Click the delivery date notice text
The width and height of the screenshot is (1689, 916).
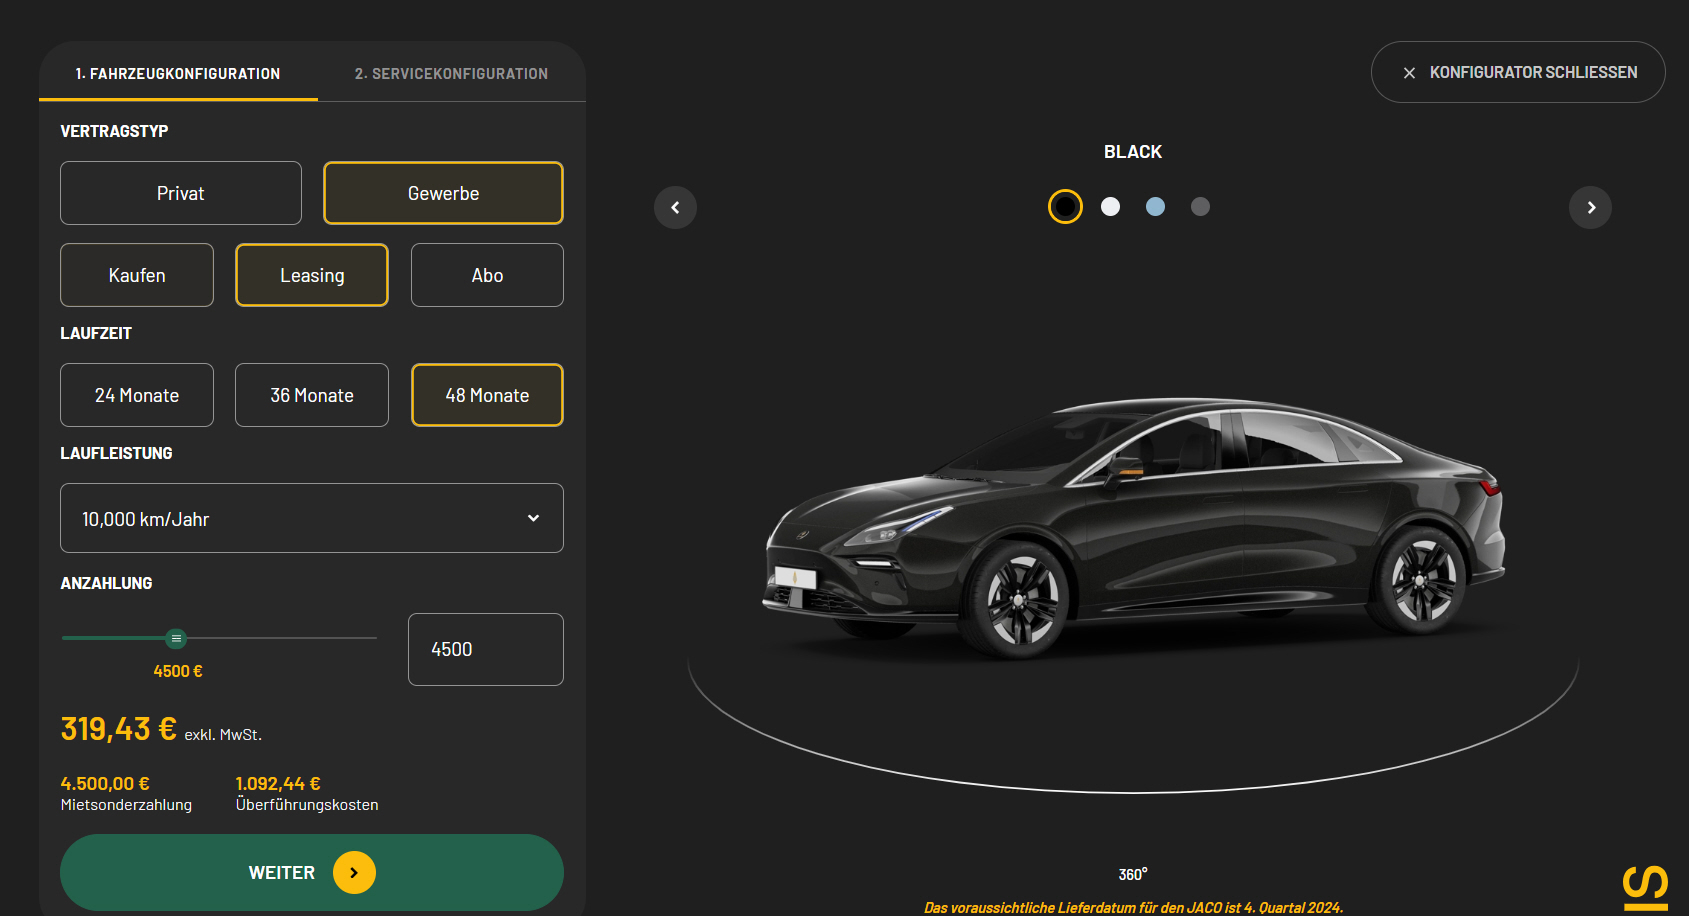coord(1133,908)
